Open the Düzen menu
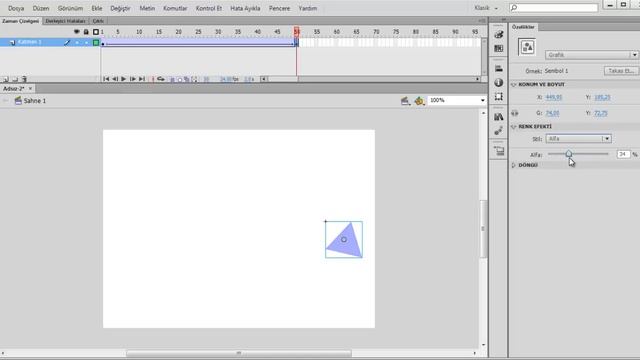 (41, 8)
